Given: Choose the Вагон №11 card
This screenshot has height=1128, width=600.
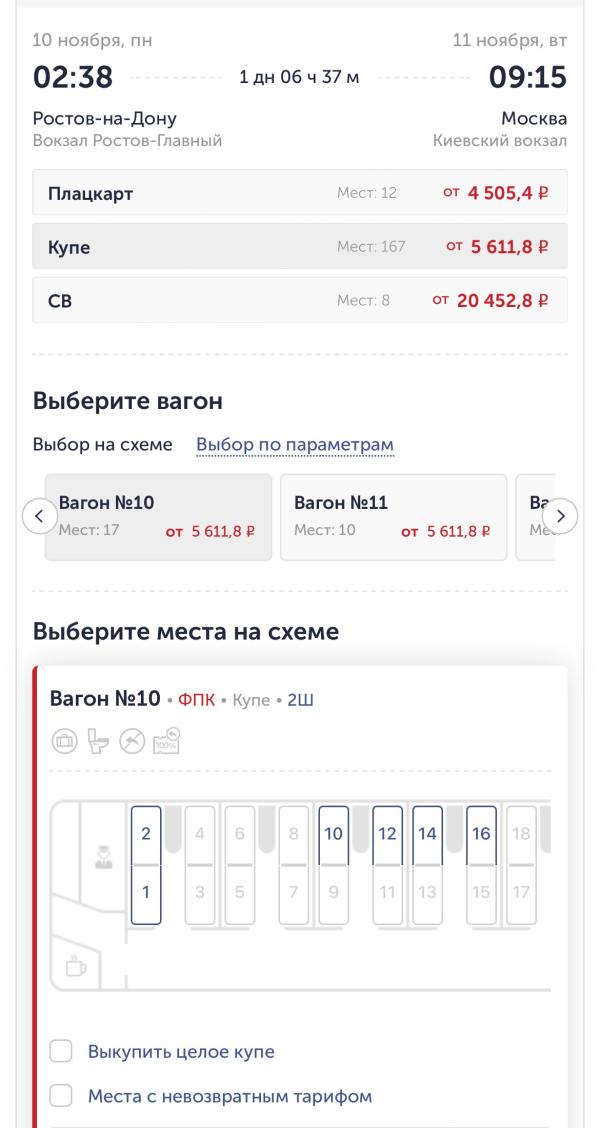Looking at the screenshot, I should [x=393, y=517].
